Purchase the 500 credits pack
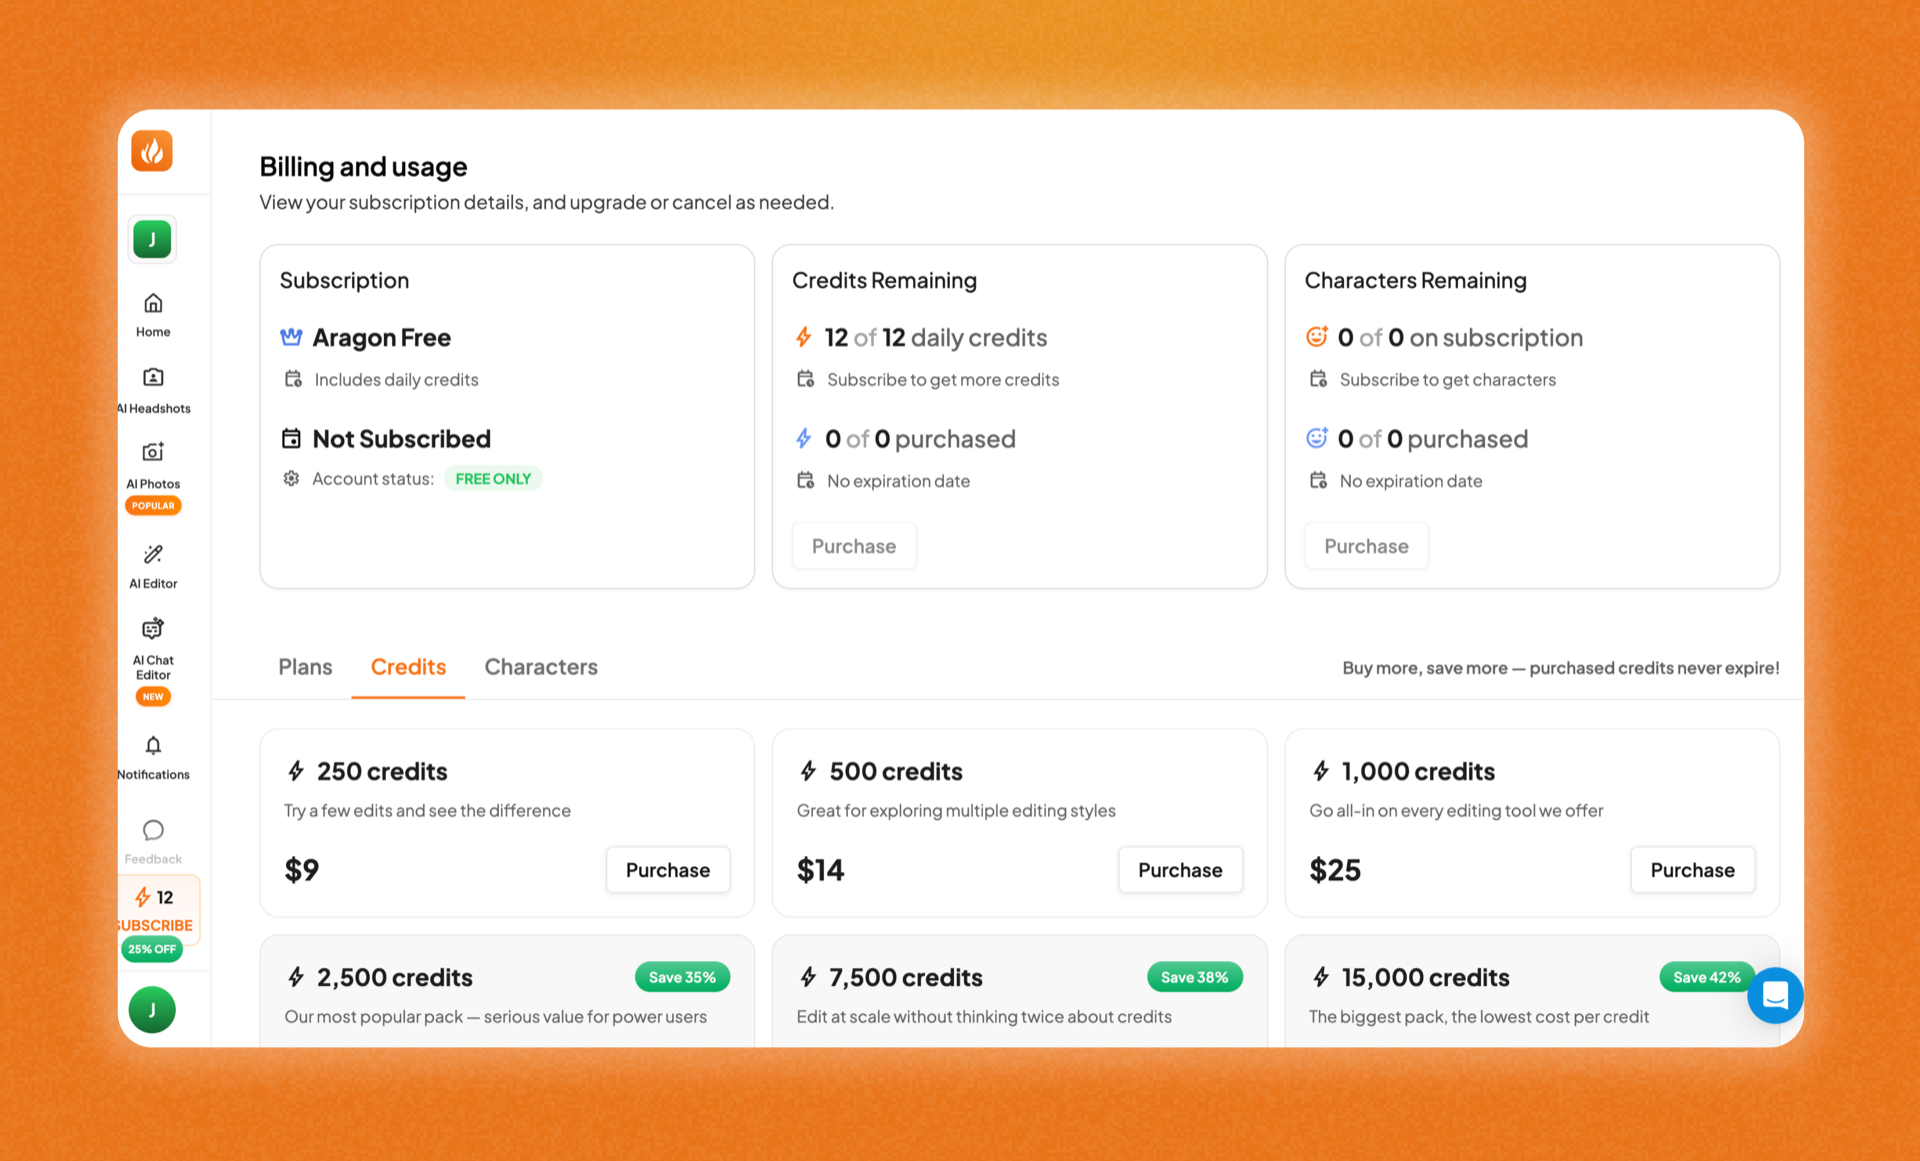The width and height of the screenshot is (1920, 1161). click(x=1180, y=870)
